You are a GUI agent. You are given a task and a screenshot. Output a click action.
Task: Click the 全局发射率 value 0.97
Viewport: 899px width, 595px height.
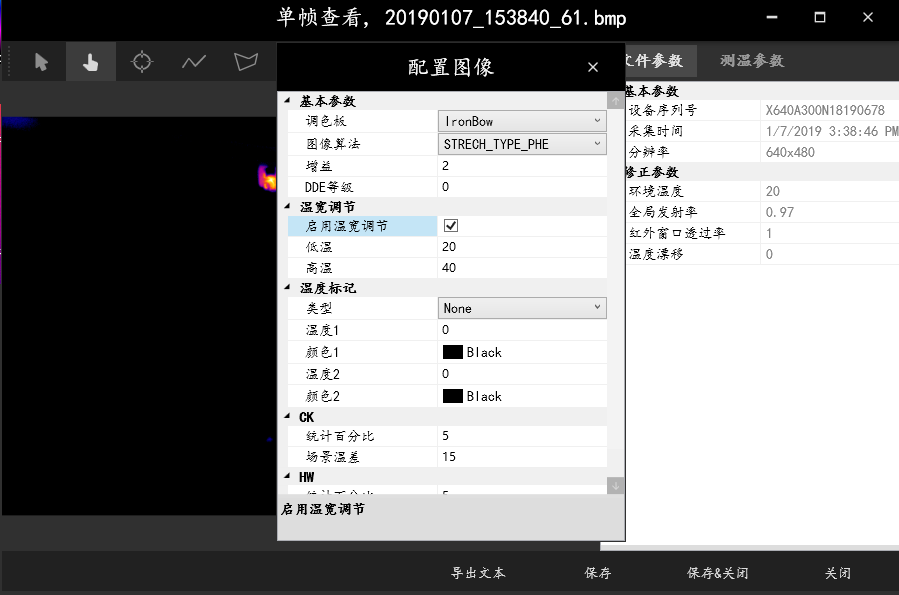pos(780,213)
